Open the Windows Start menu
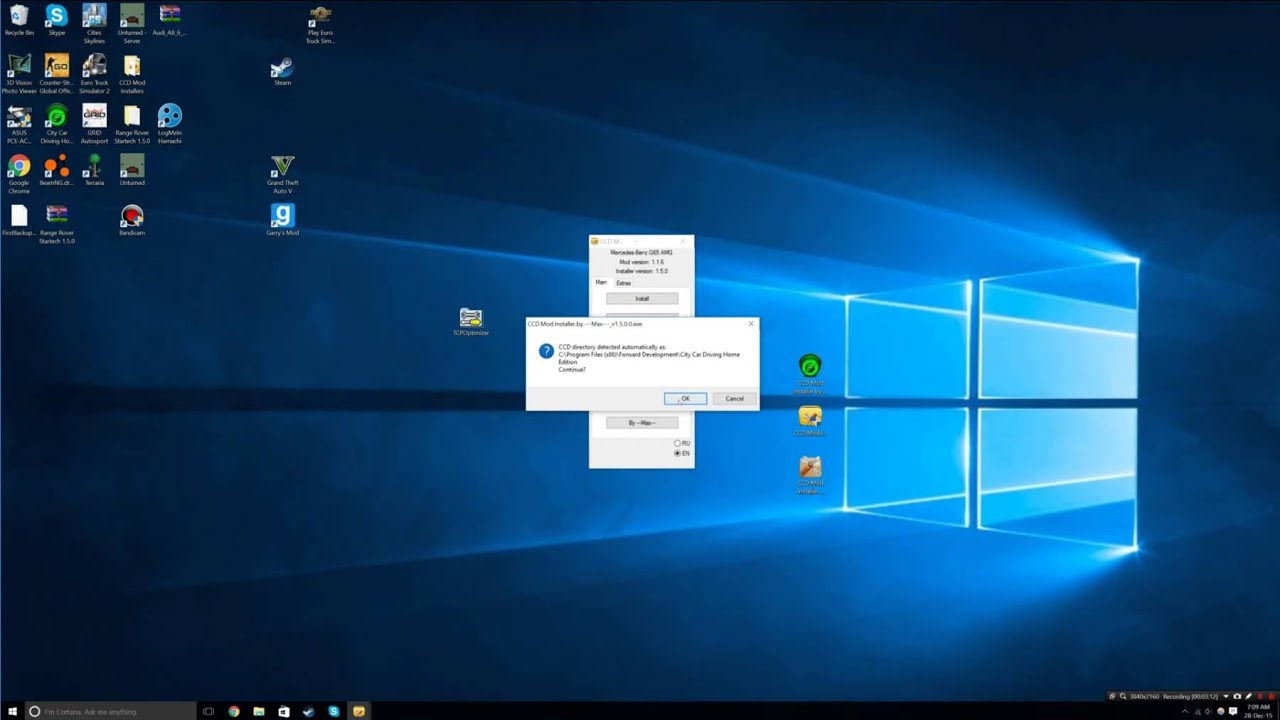This screenshot has height=720, width=1280. tap(12, 711)
